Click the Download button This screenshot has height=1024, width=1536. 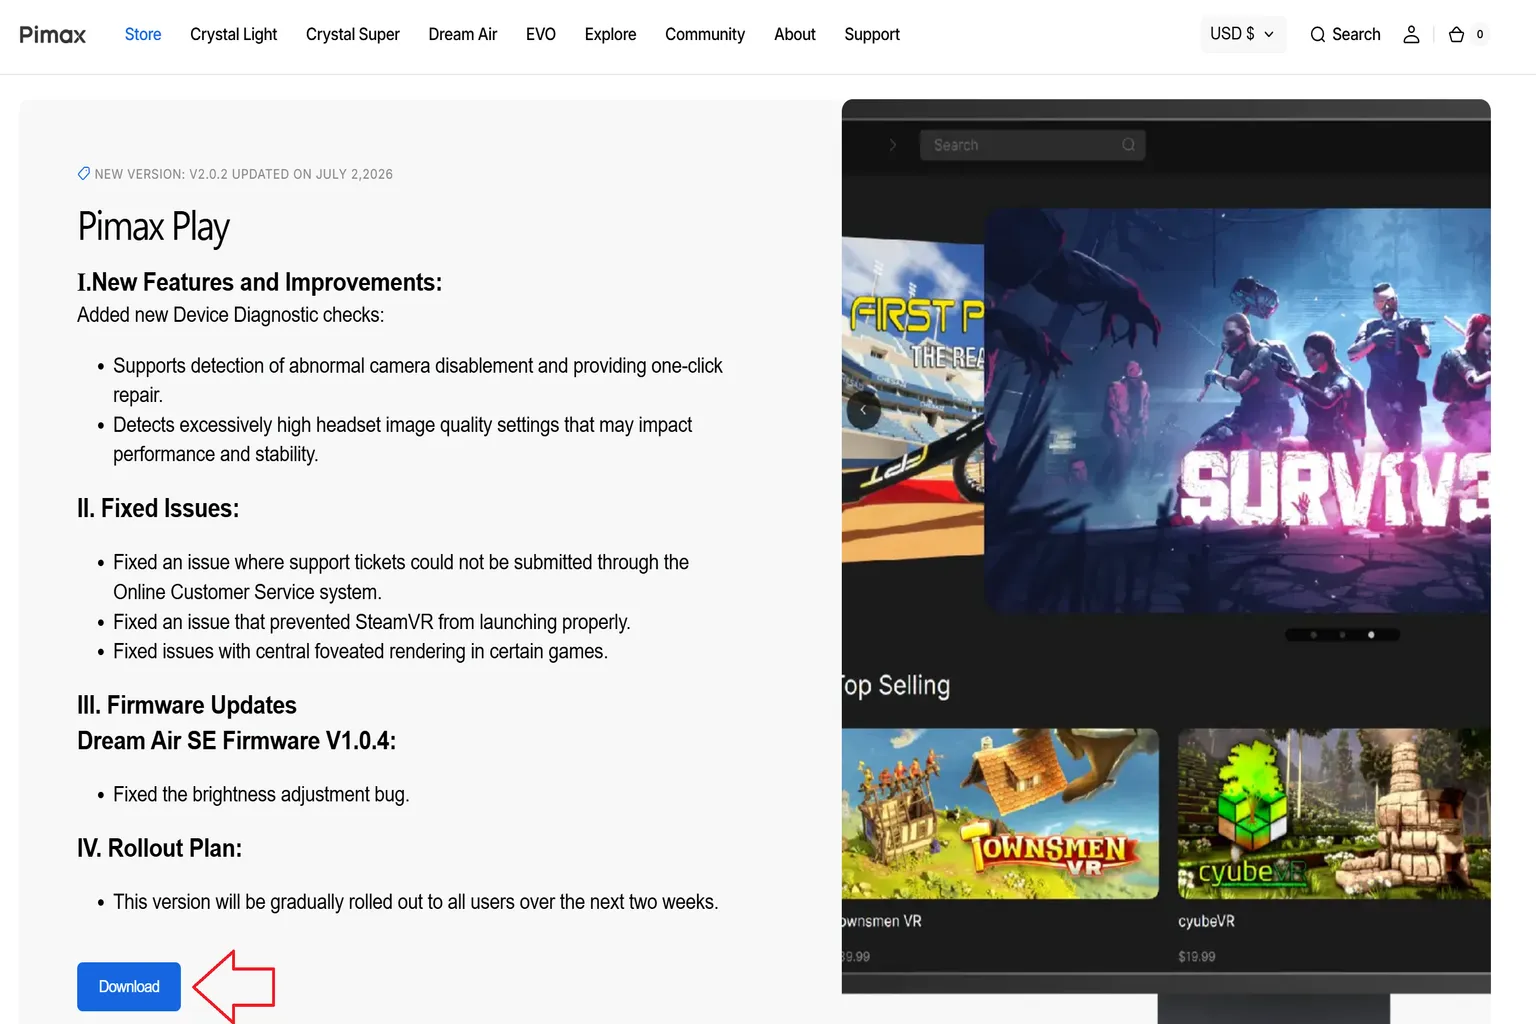(129, 986)
